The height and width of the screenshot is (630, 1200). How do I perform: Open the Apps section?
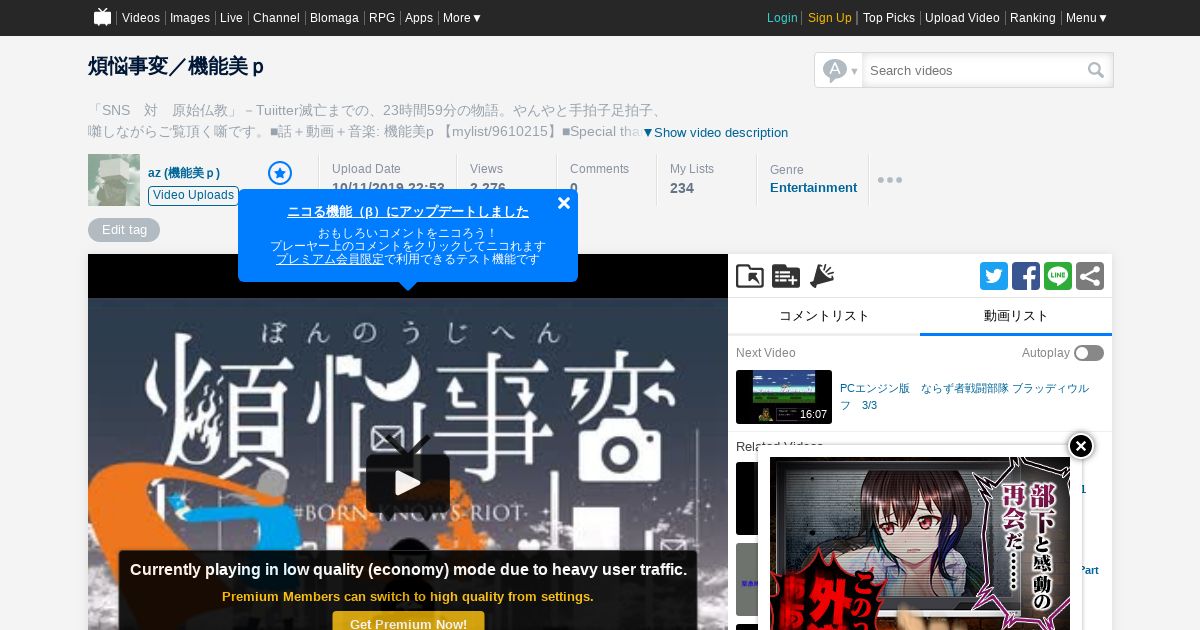[419, 18]
